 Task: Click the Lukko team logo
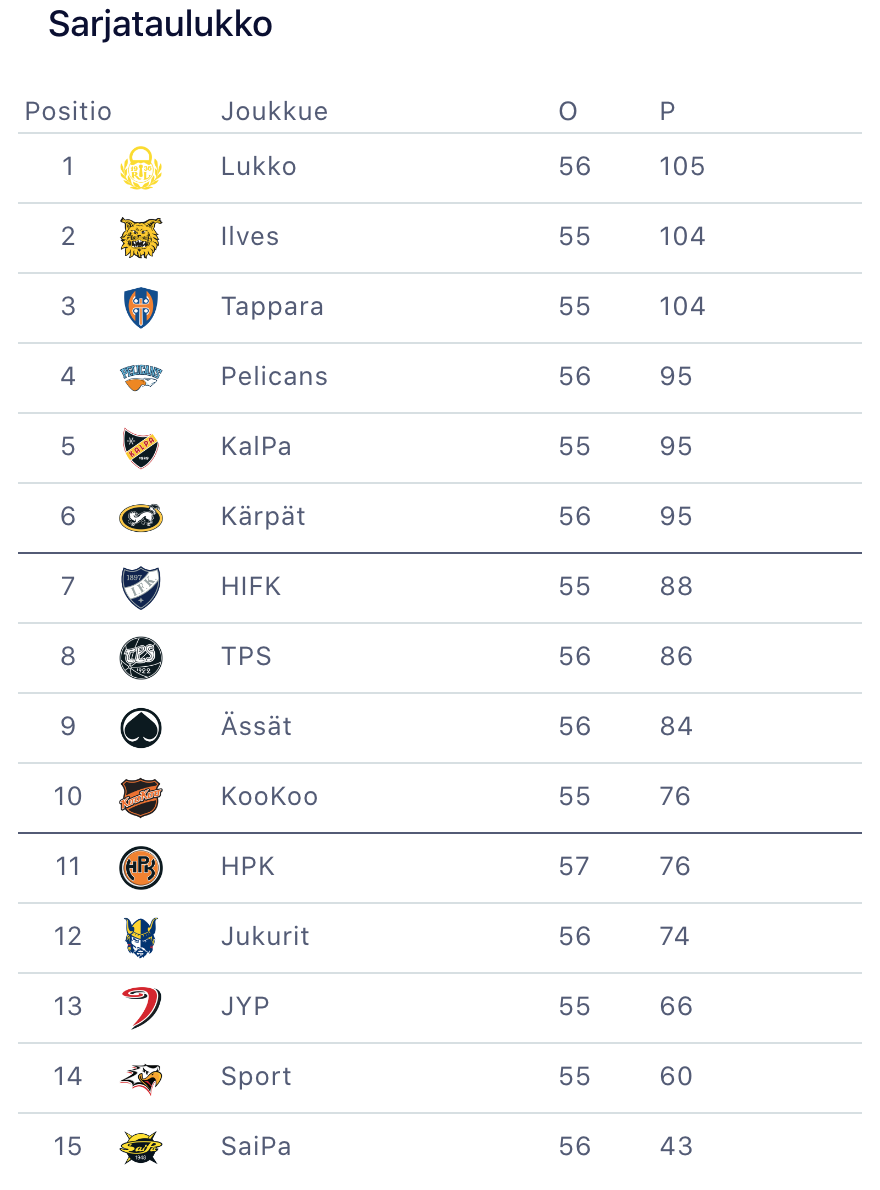(x=140, y=167)
